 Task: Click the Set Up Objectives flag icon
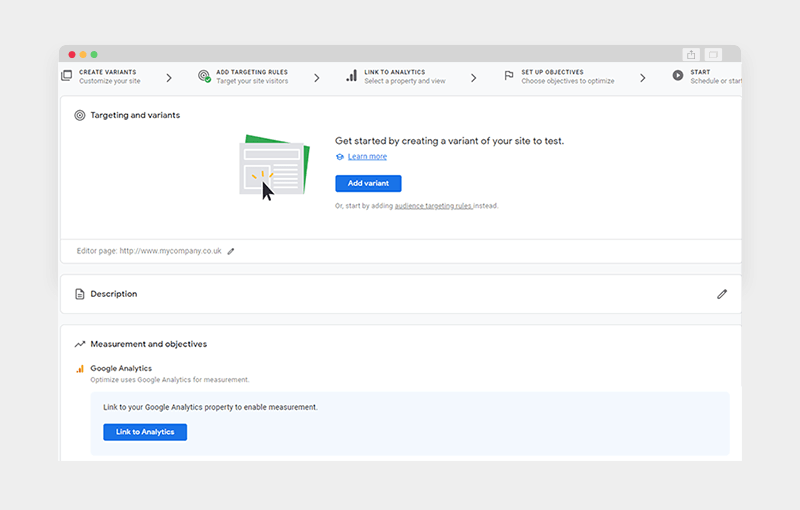509,75
